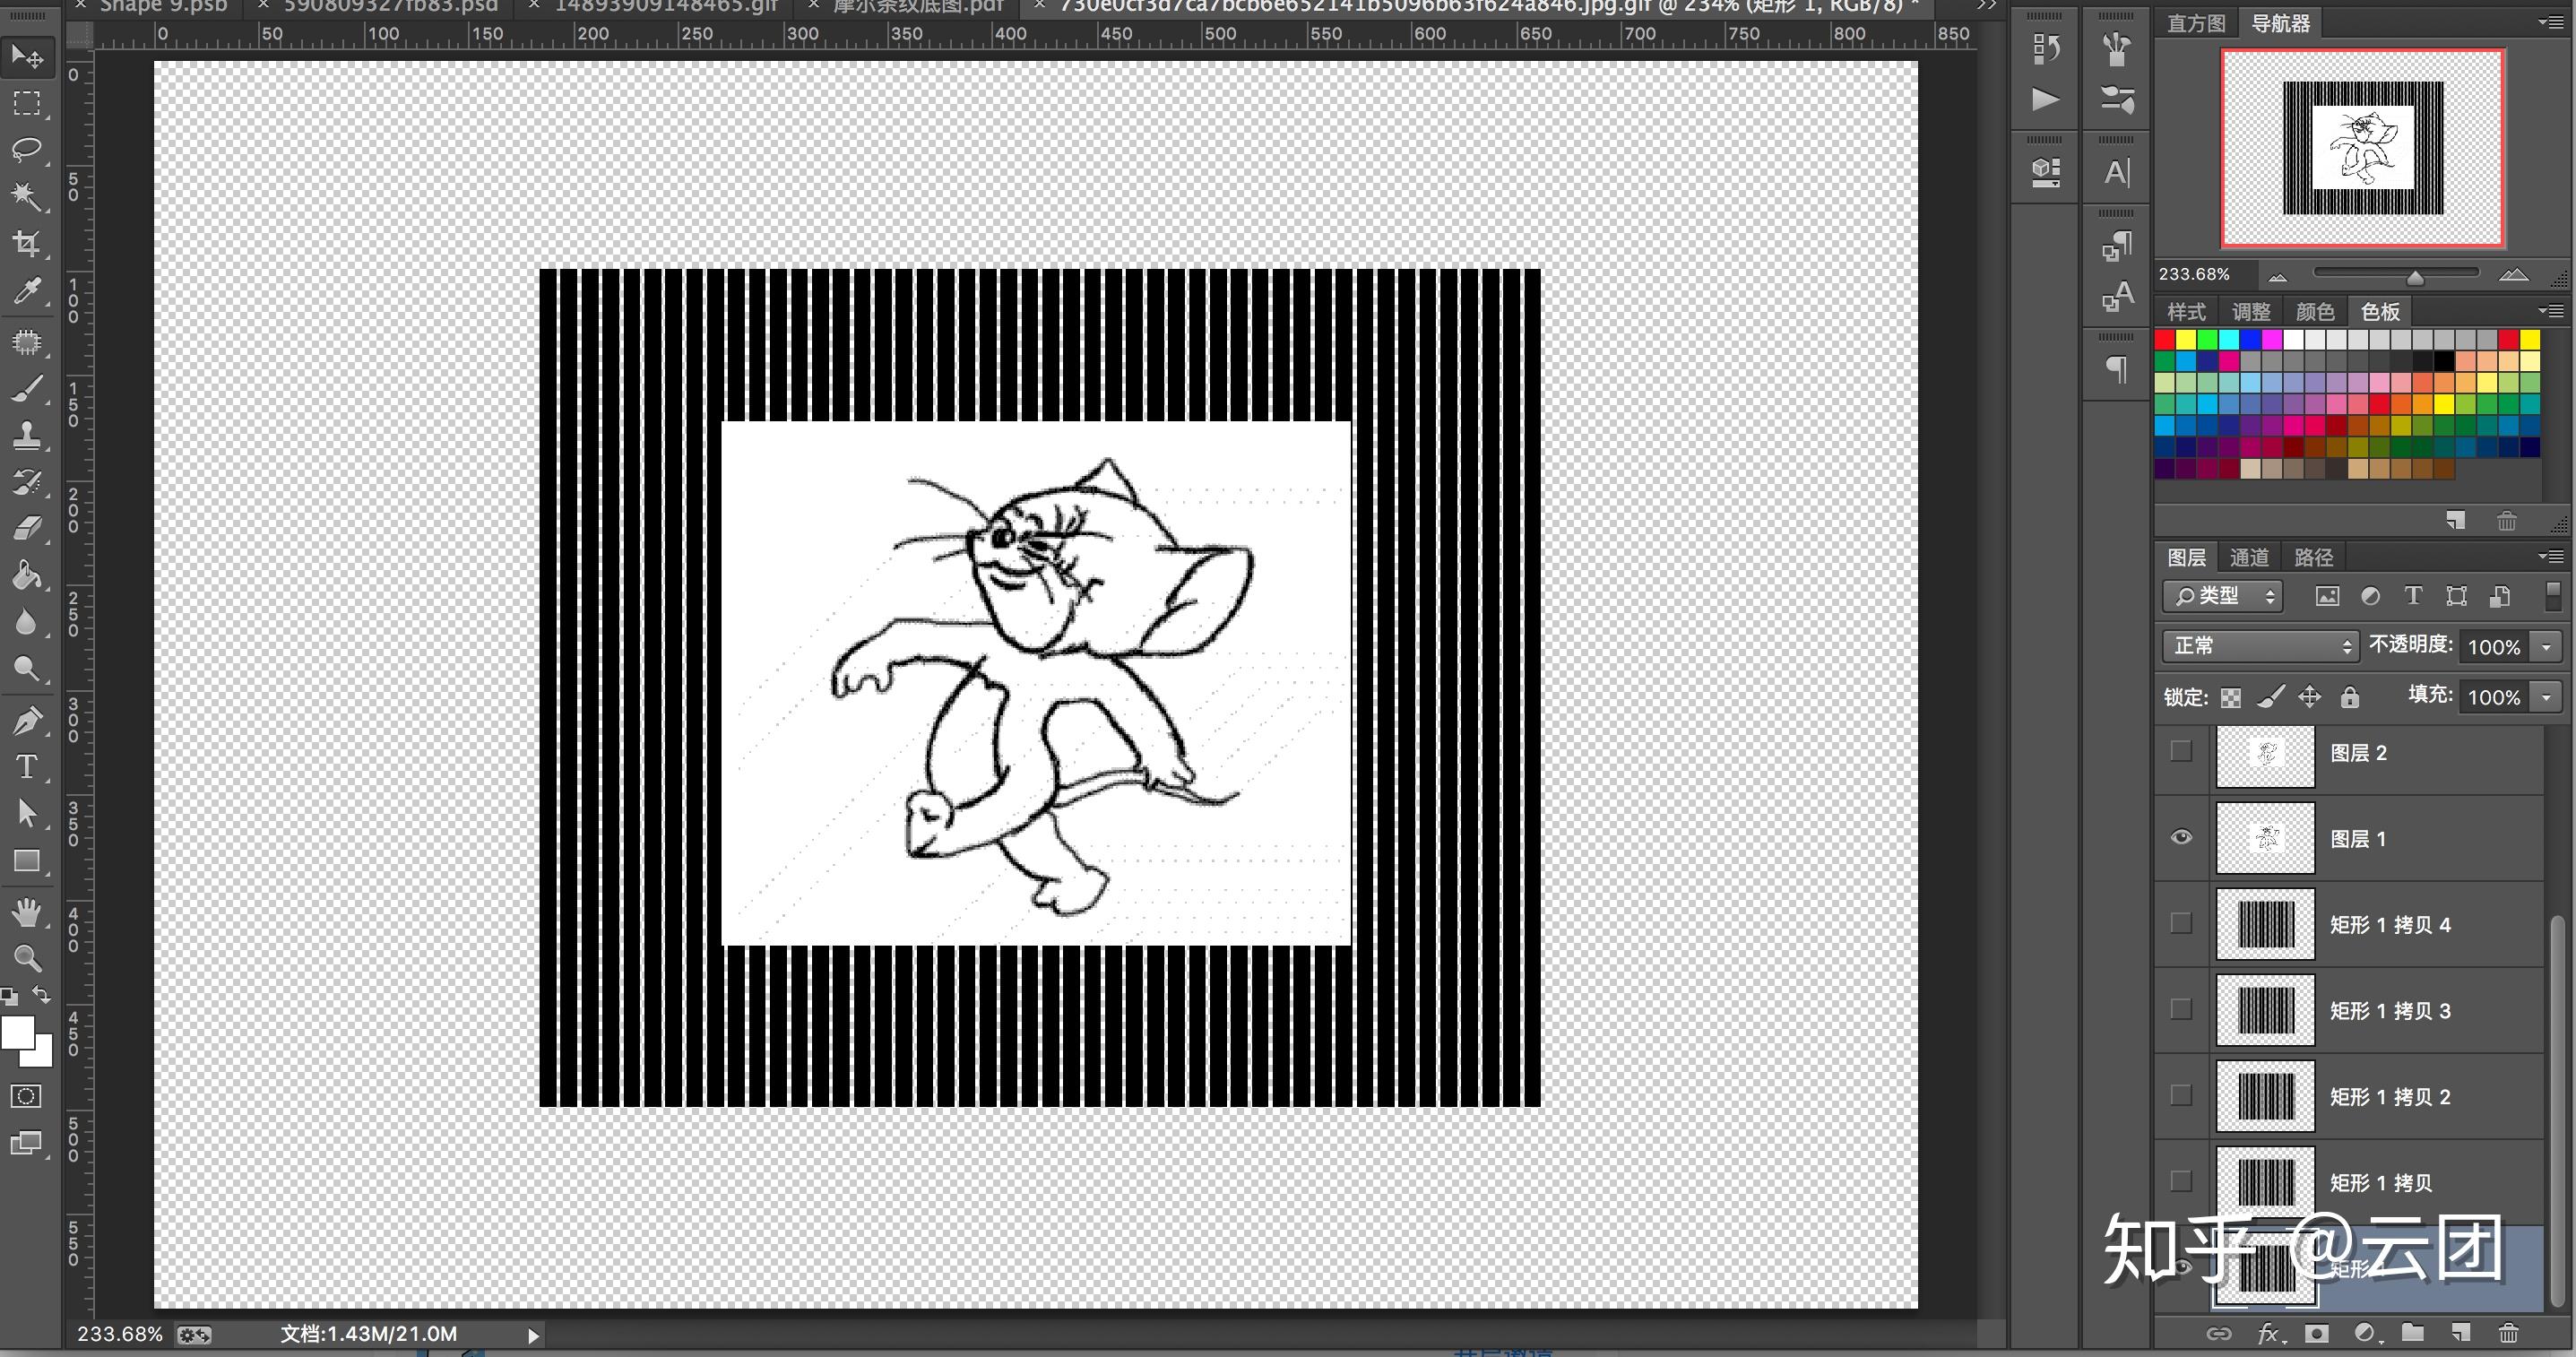The image size is (2576, 1357).
Task: Switch to the 样式 tab
Action: (2186, 312)
